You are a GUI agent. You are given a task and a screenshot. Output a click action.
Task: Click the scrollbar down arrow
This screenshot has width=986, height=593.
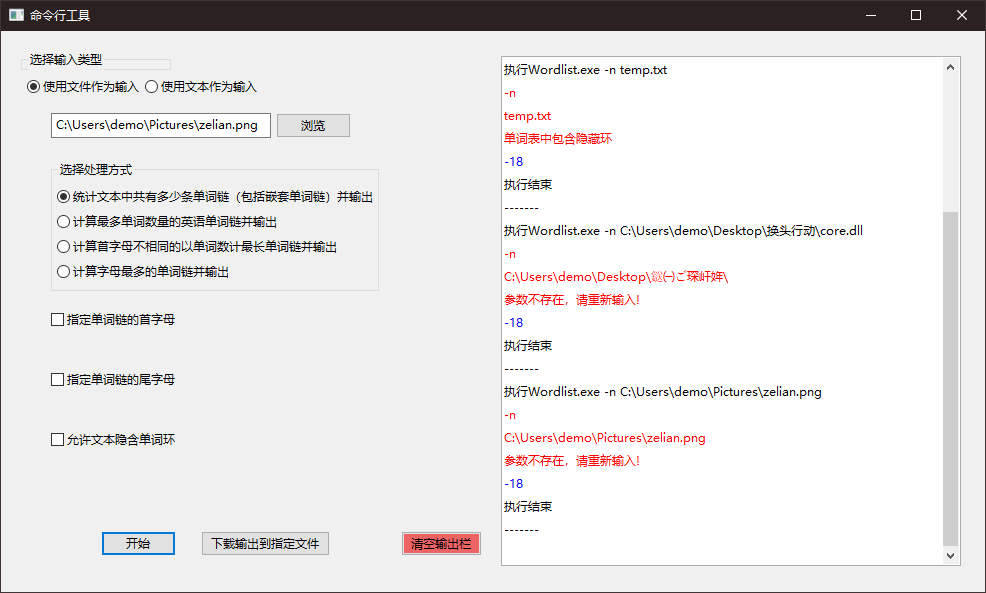[x=951, y=554]
